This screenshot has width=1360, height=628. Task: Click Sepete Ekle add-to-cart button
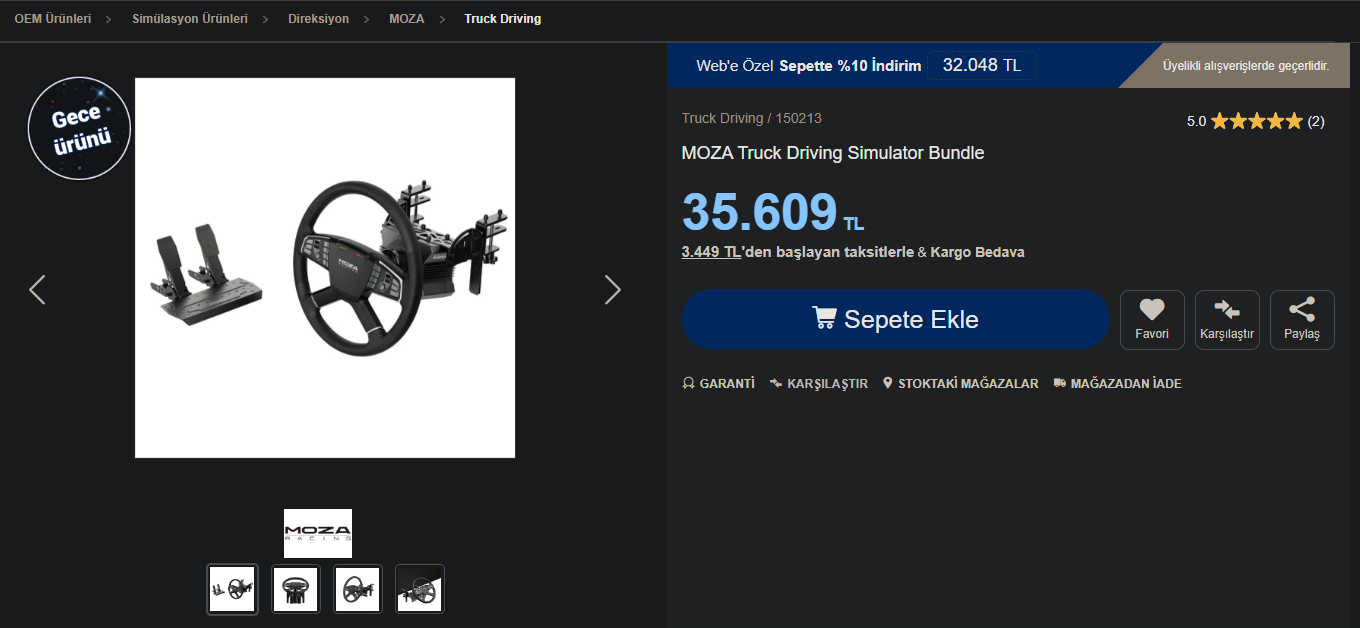click(896, 320)
